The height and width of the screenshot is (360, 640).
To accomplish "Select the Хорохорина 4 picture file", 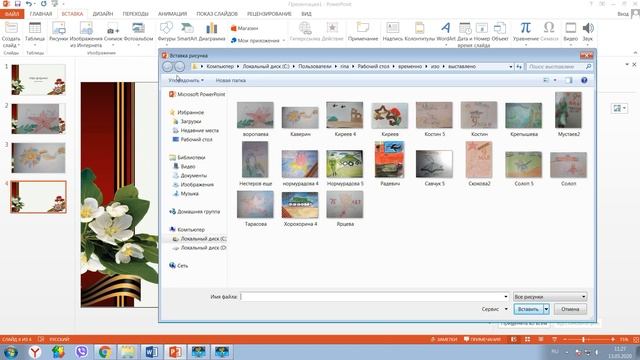I will 300,209.
